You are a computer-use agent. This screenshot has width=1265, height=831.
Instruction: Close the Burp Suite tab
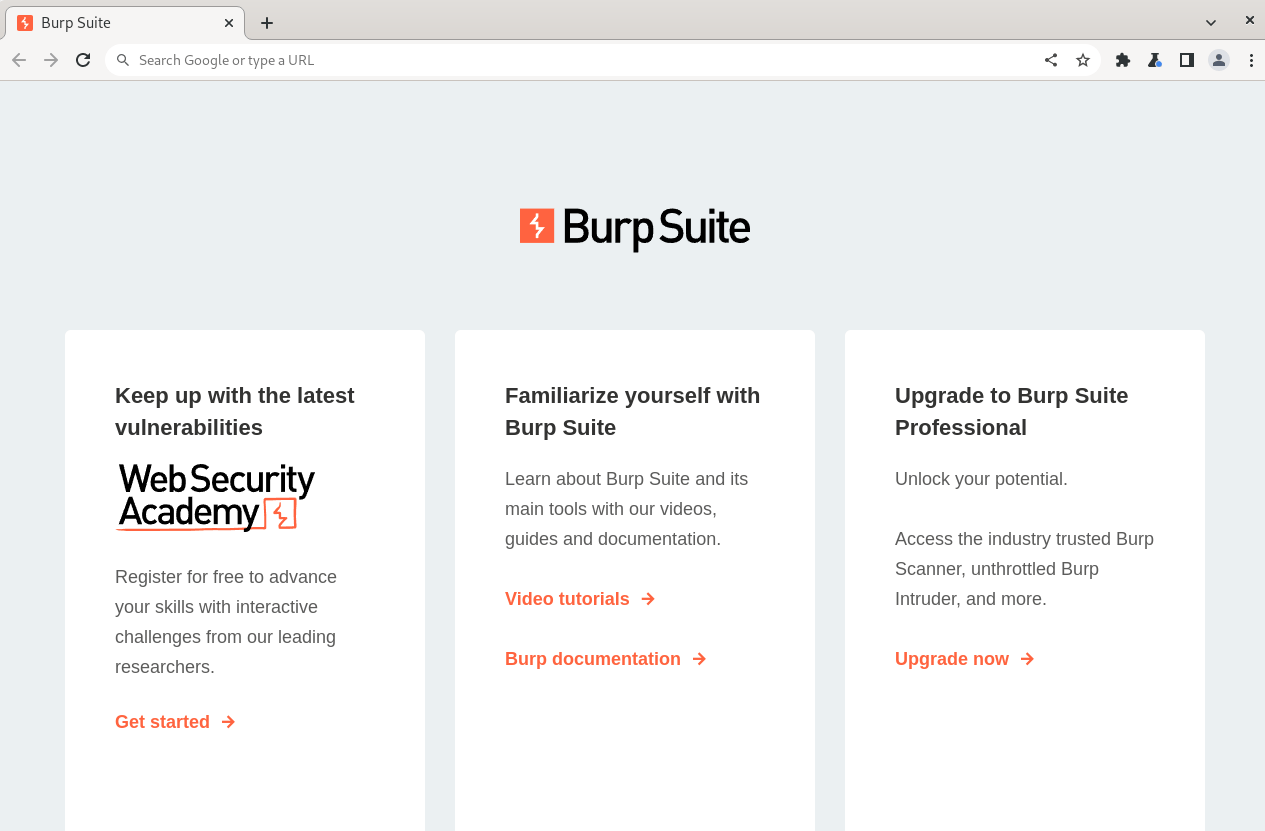coord(228,22)
